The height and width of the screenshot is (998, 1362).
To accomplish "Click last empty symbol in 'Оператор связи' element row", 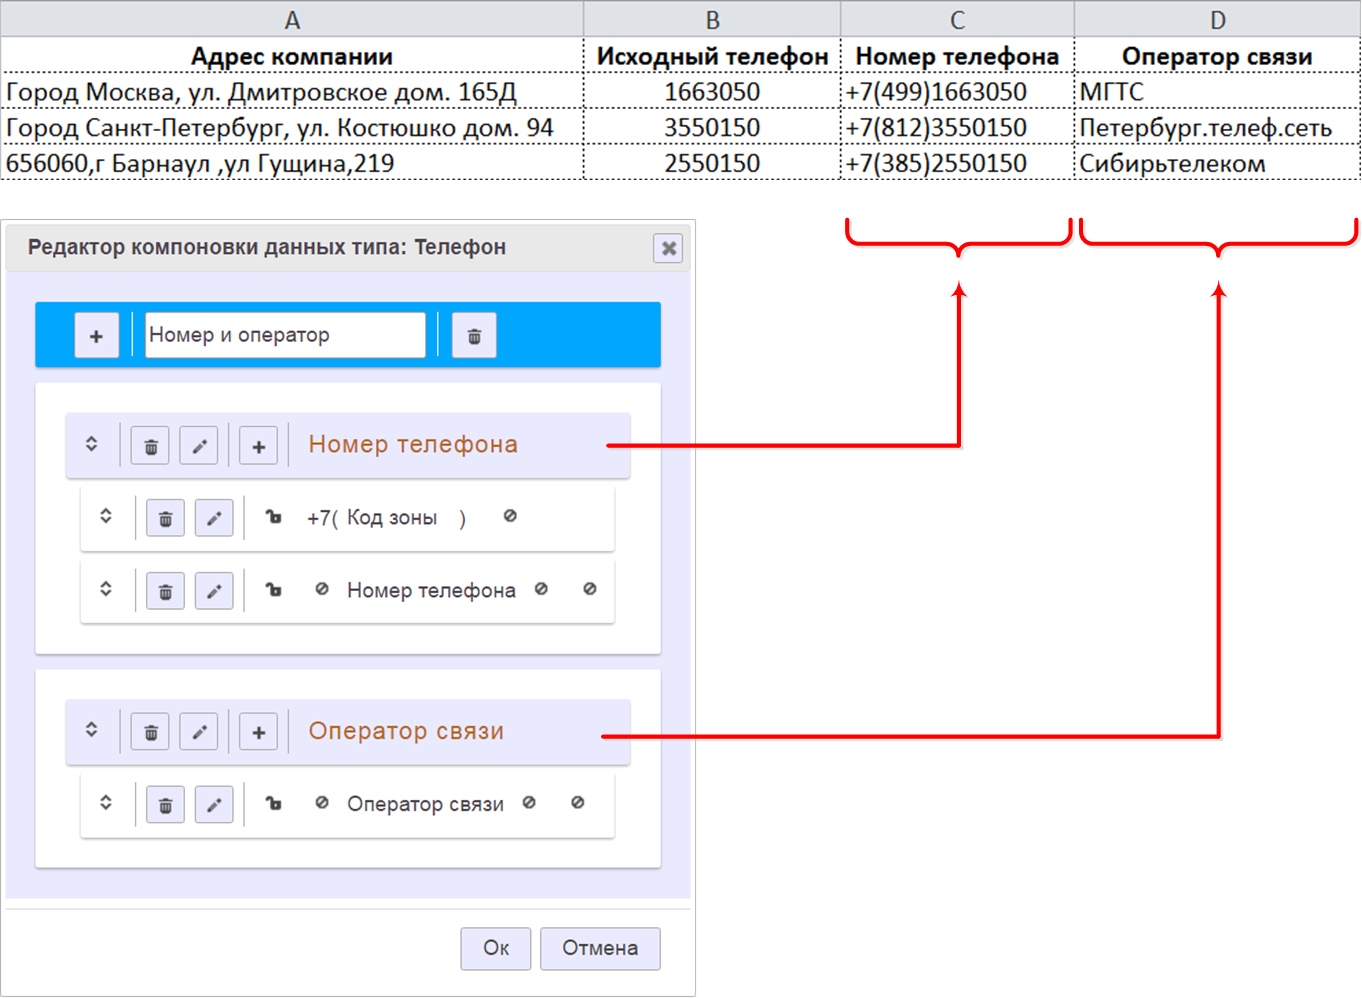I will [578, 802].
